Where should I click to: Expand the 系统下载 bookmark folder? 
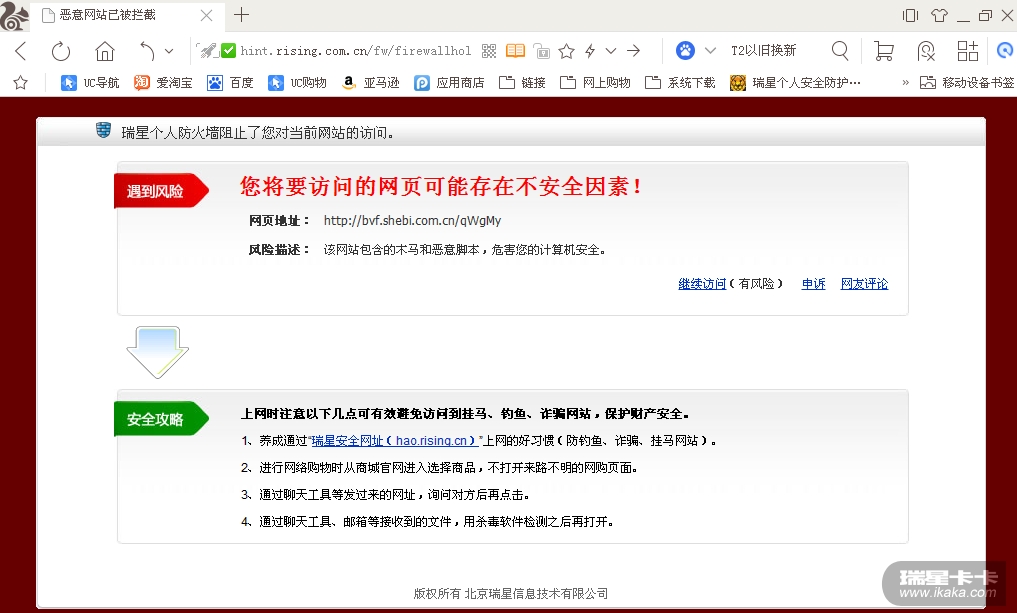click(680, 82)
